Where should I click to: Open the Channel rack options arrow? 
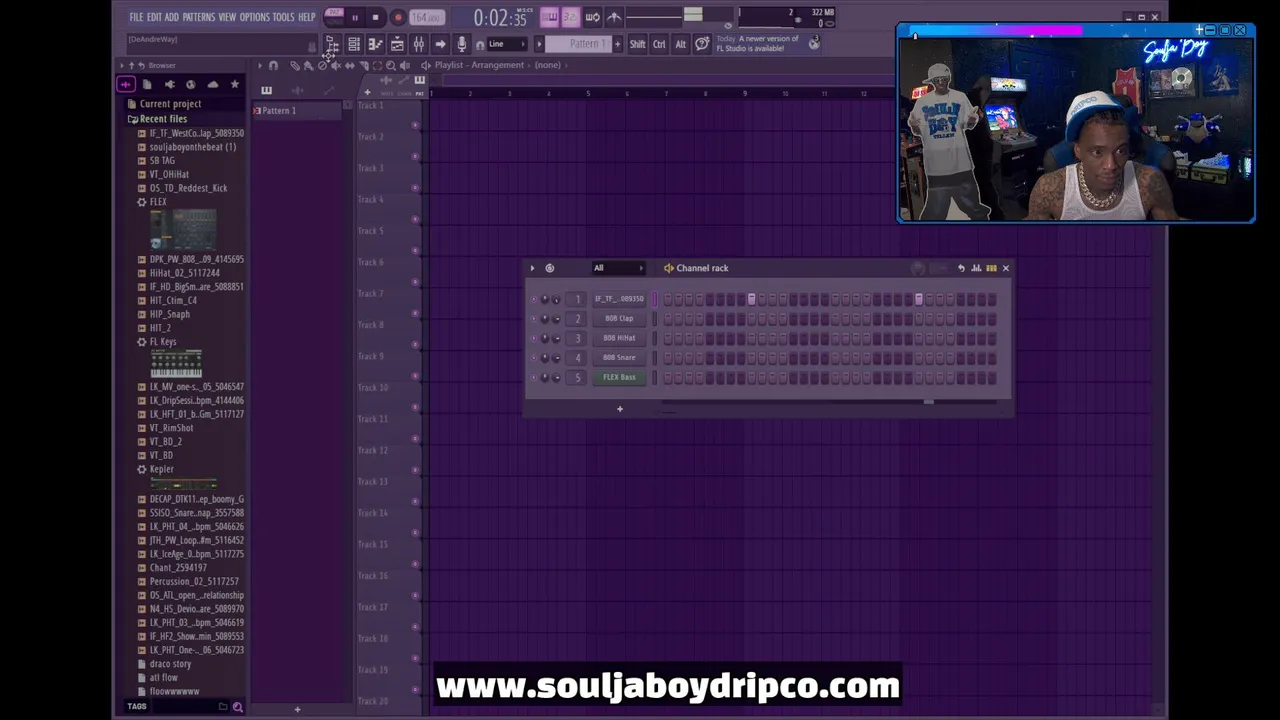(x=532, y=268)
